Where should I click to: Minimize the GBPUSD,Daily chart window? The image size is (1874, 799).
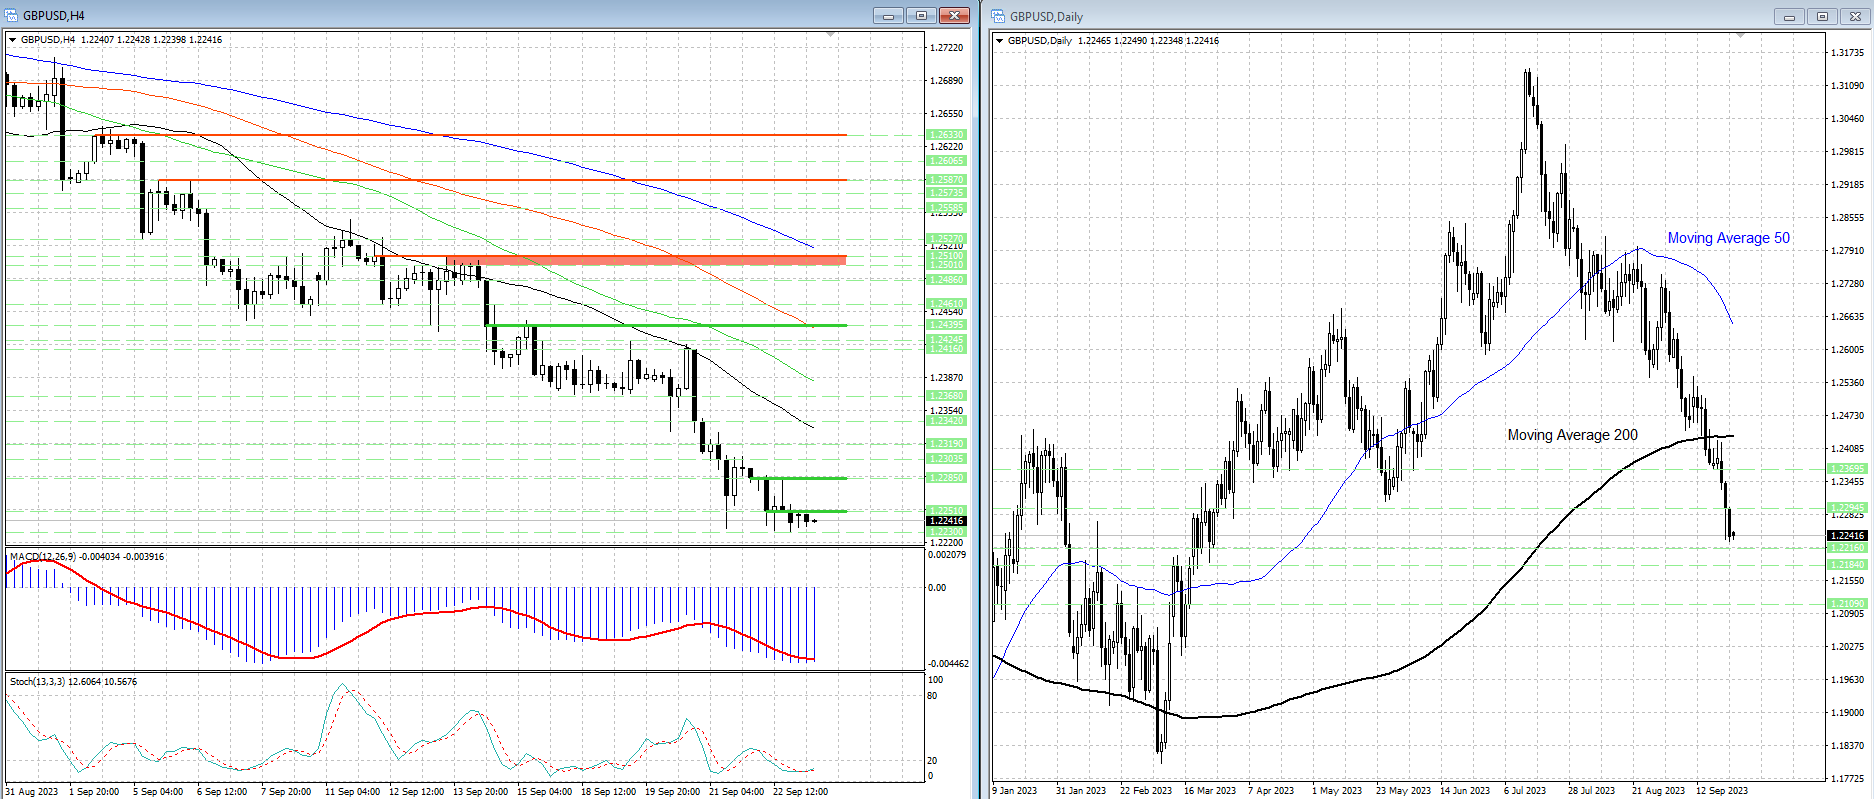(x=1789, y=16)
